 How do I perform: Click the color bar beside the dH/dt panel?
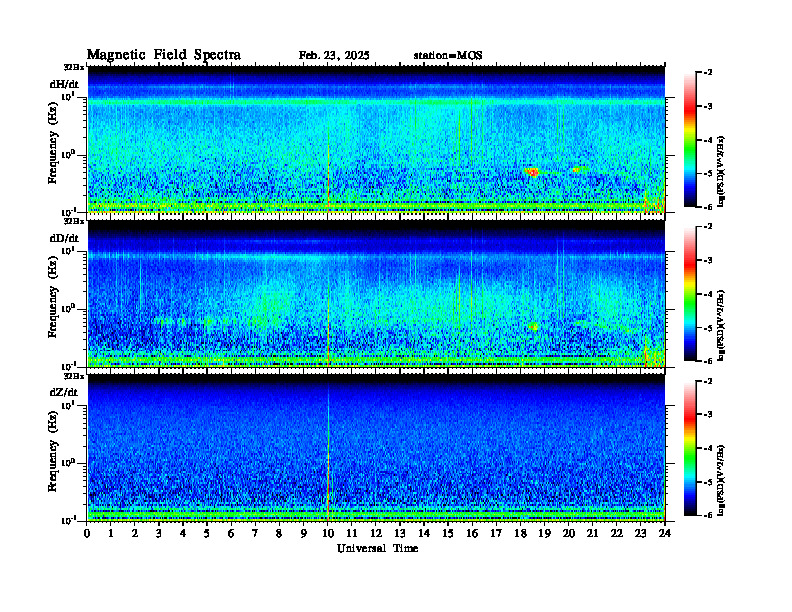tap(690, 139)
